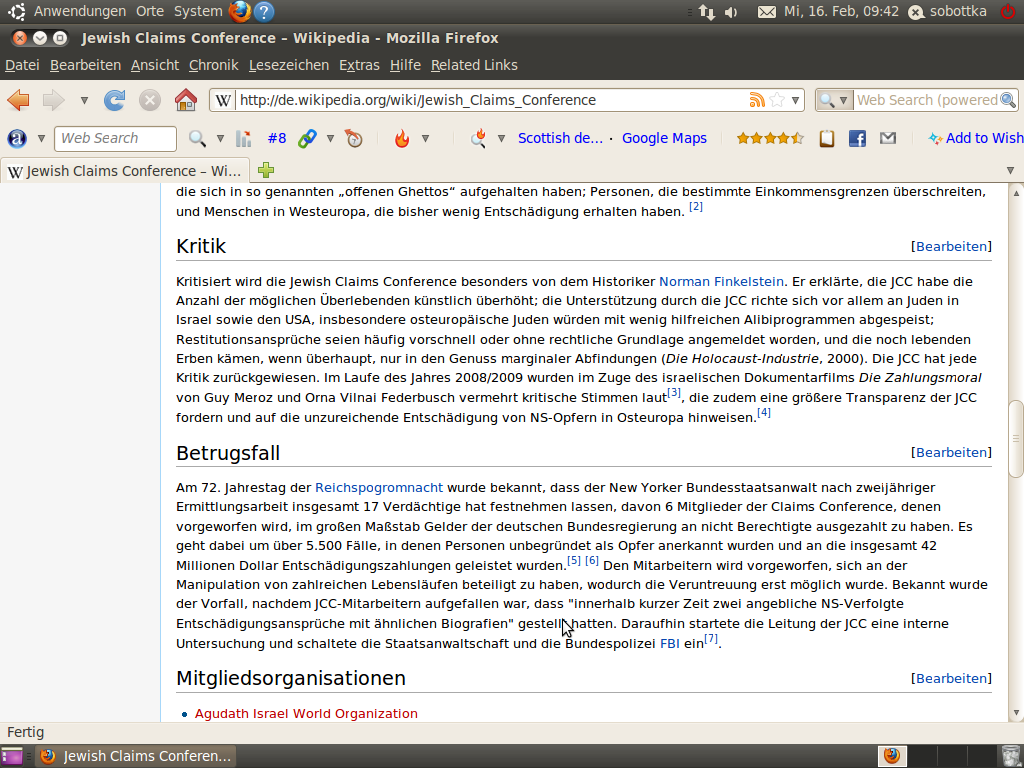Open the site traffic bar-chart icon

coord(244,138)
